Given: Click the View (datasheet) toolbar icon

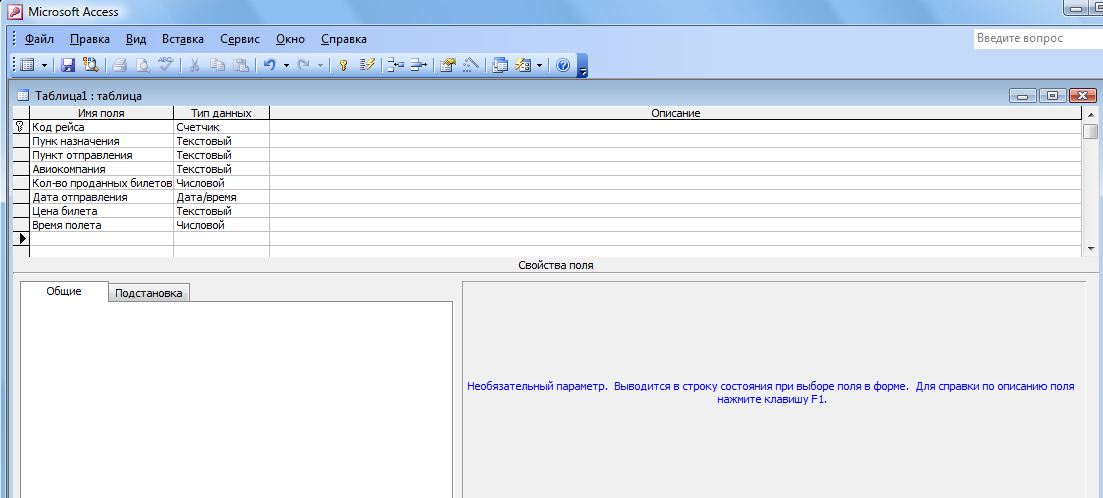Looking at the screenshot, I should coord(27,65).
